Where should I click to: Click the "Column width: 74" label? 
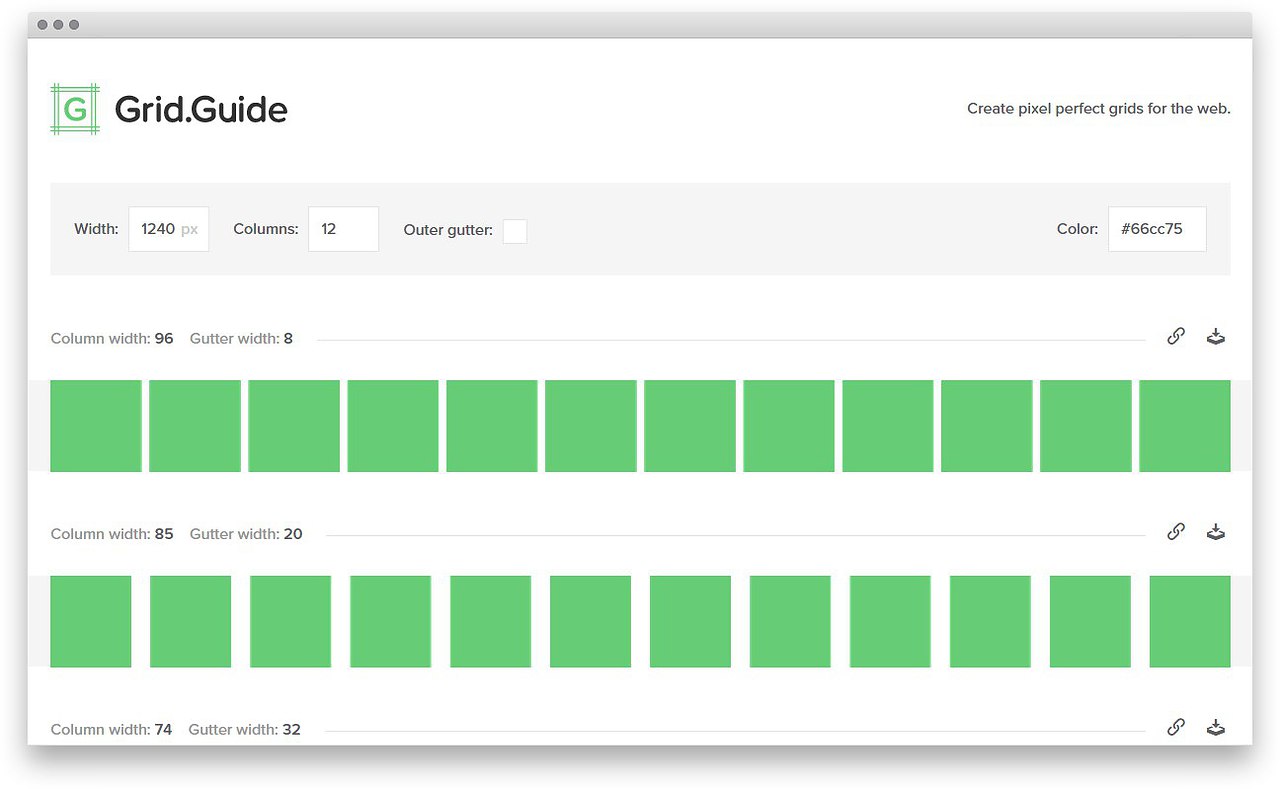click(111, 730)
